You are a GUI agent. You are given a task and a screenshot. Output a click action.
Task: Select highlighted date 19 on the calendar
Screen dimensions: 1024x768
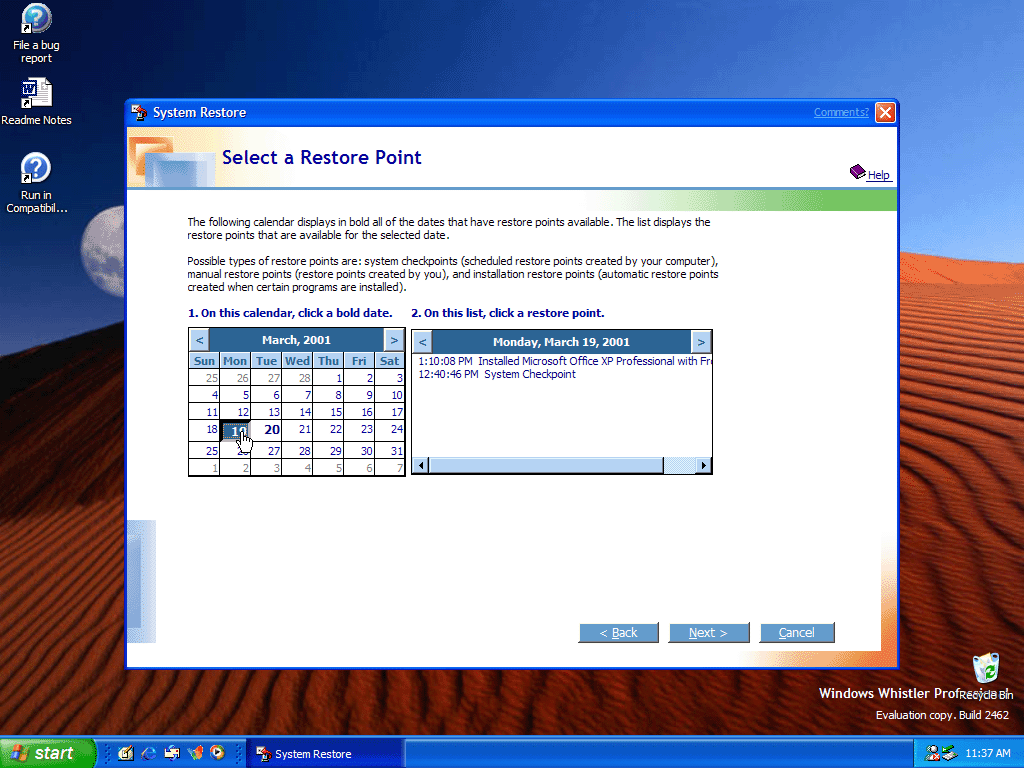(235, 430)
